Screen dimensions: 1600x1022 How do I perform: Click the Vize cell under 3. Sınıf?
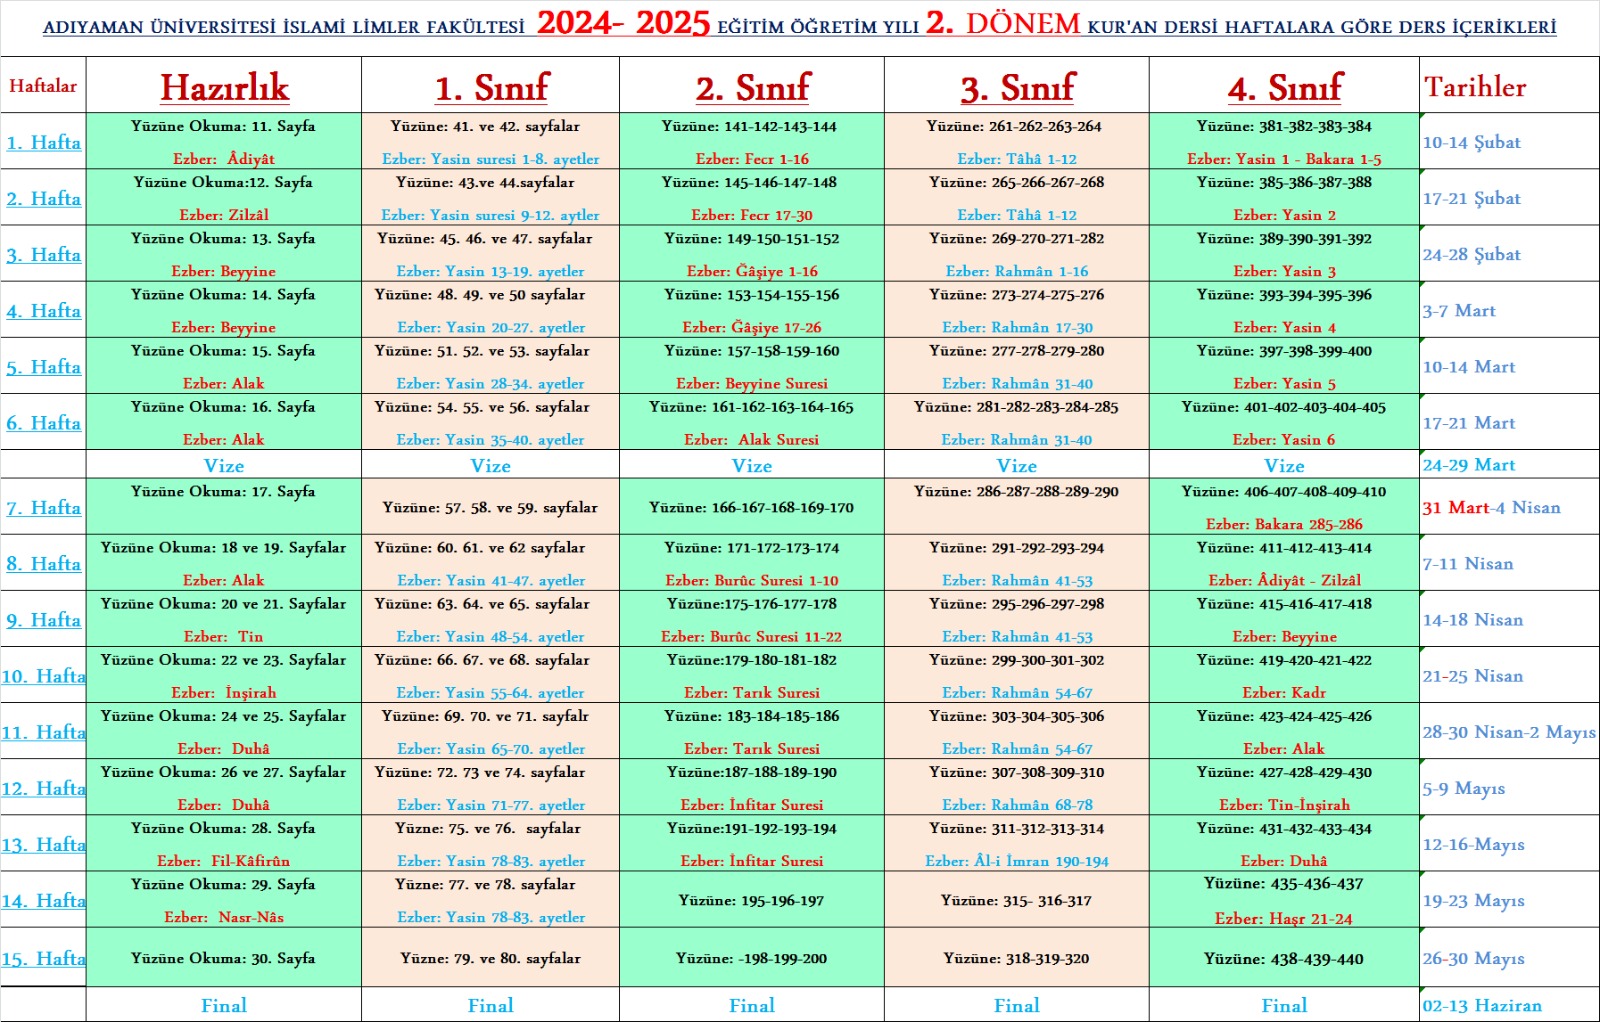[x=1016, y=465]
